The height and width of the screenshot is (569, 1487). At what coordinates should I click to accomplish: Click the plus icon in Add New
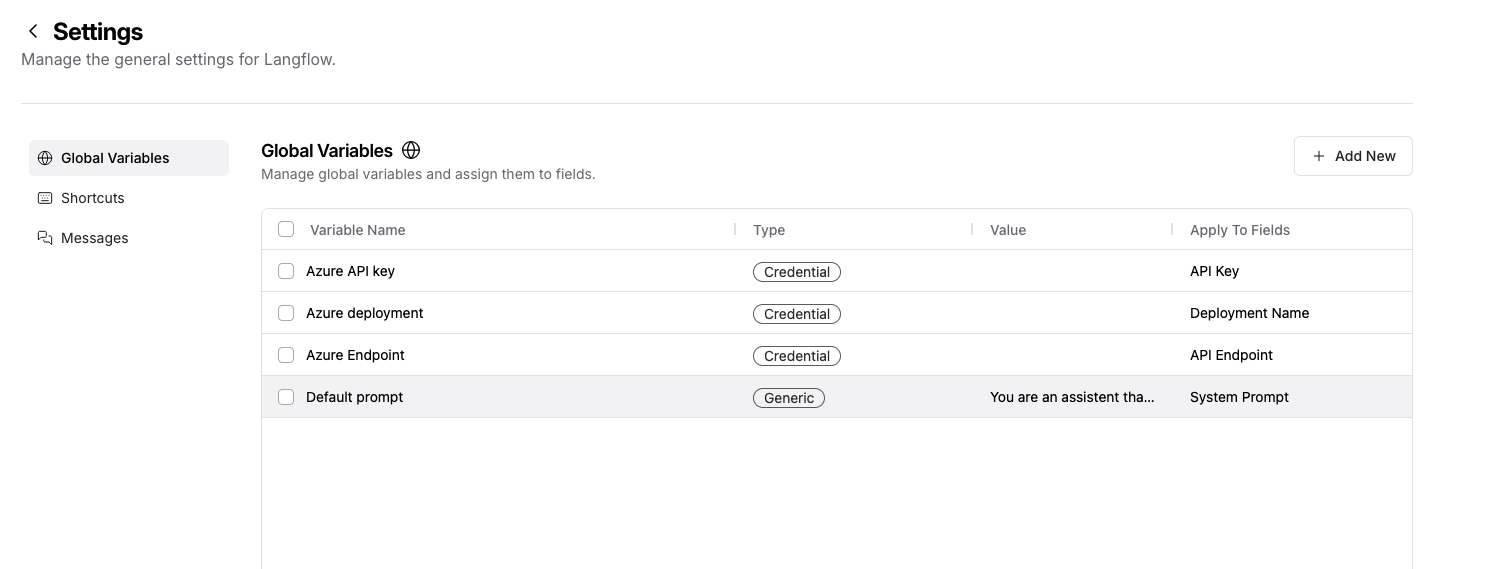pyautogui.click(x=1318, y=156)
